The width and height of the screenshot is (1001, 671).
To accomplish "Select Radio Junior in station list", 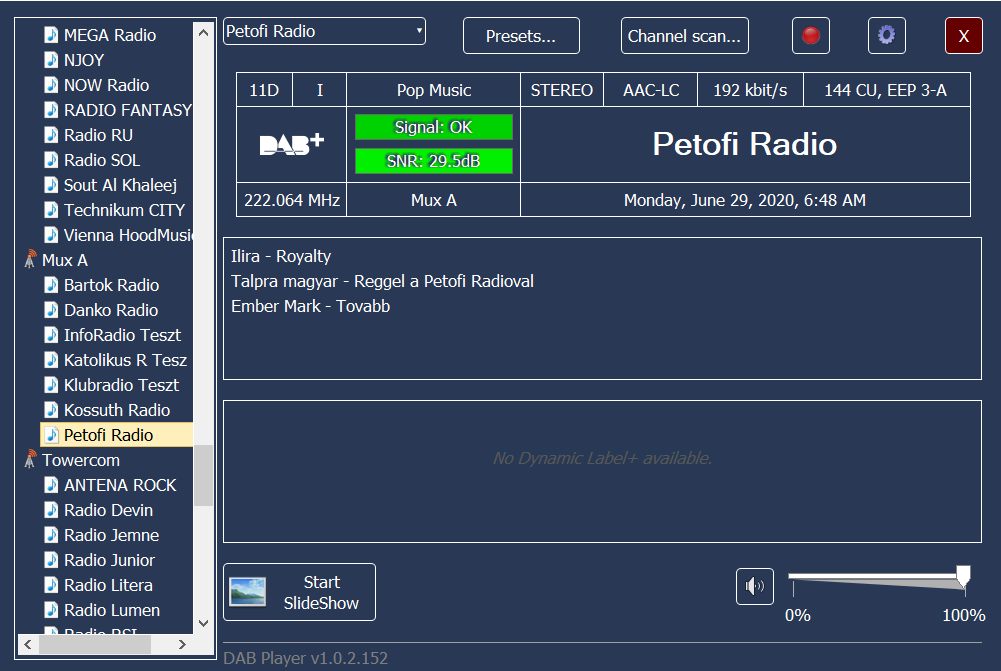I will click(109, 560).
